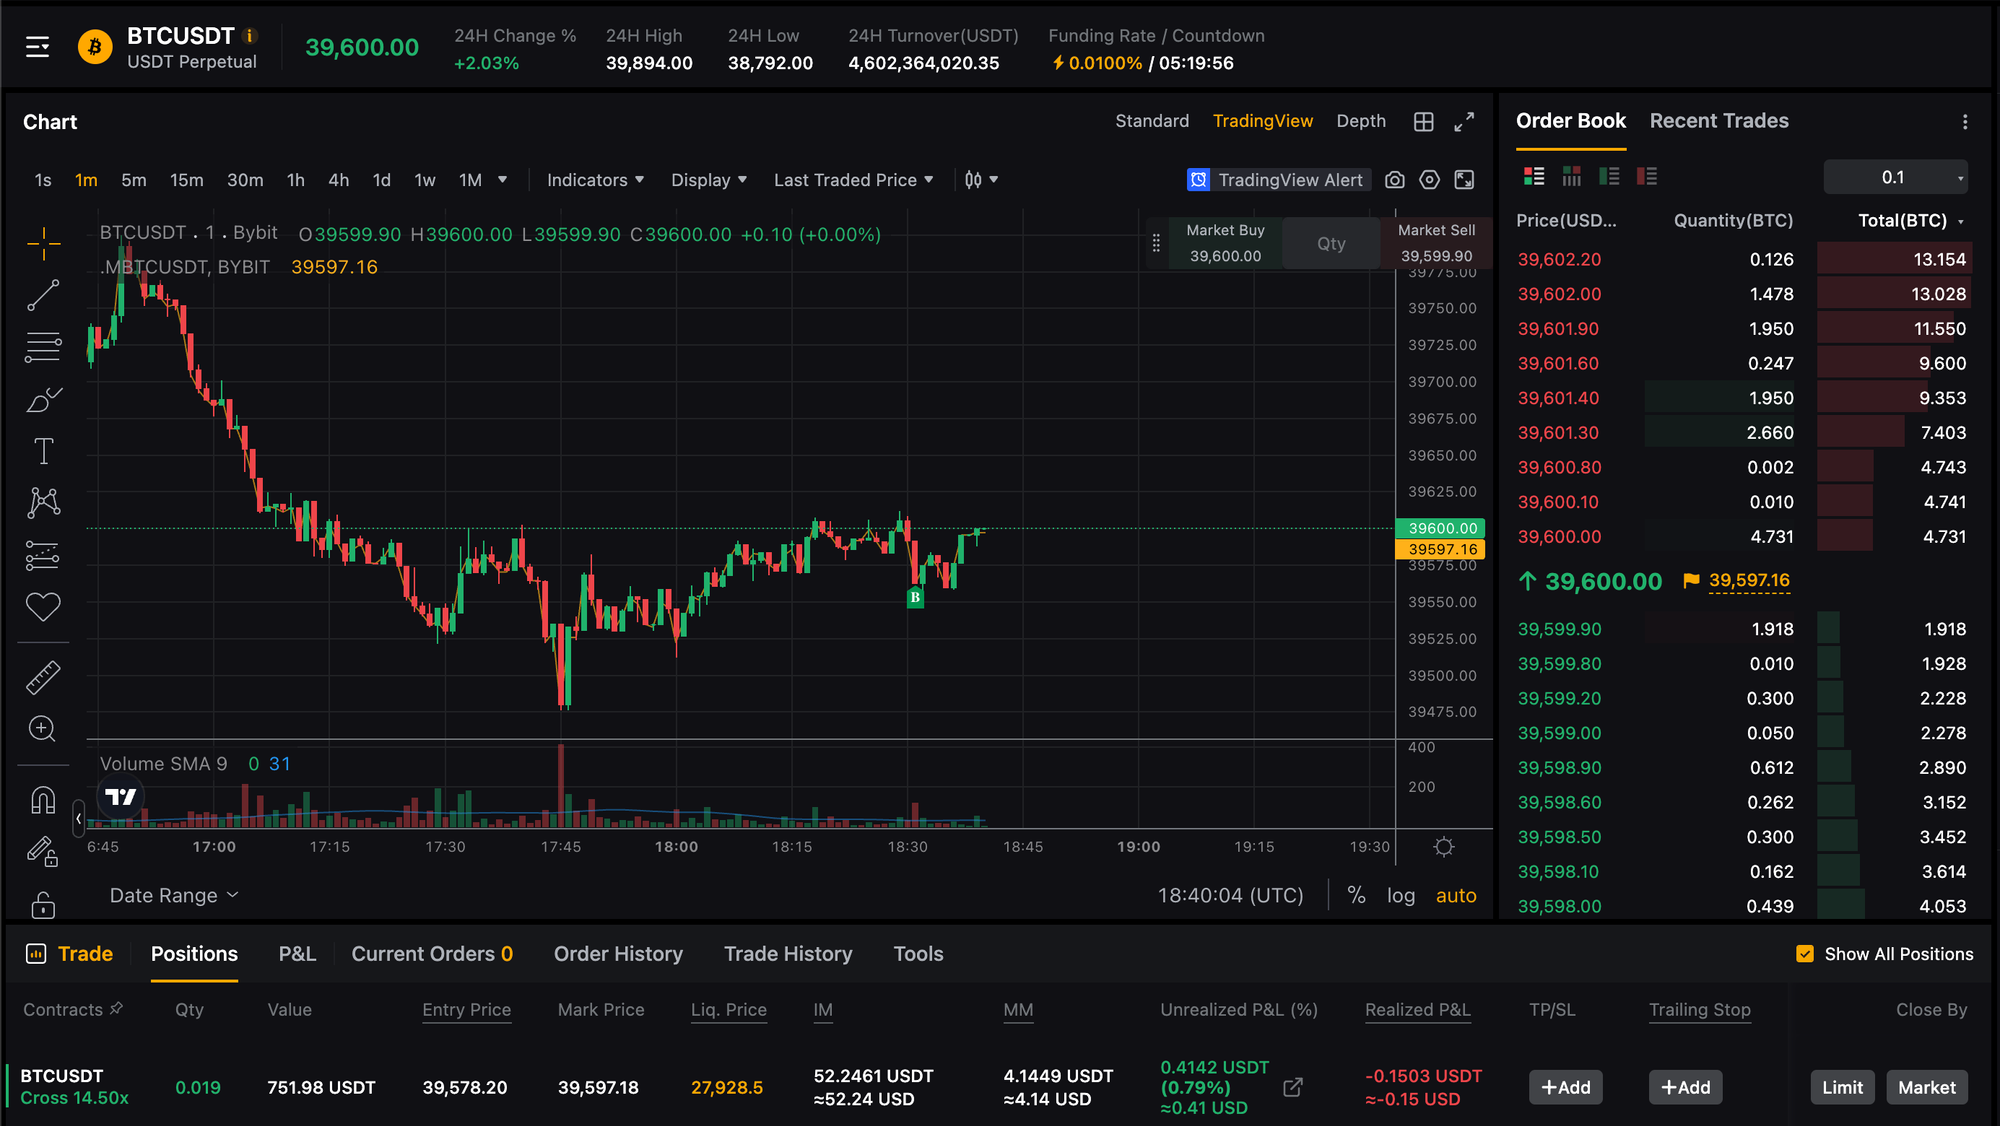Select the brush drawing tool
The width and height of the screenshot is (2000, 1126).
click(x=43, y=399)
